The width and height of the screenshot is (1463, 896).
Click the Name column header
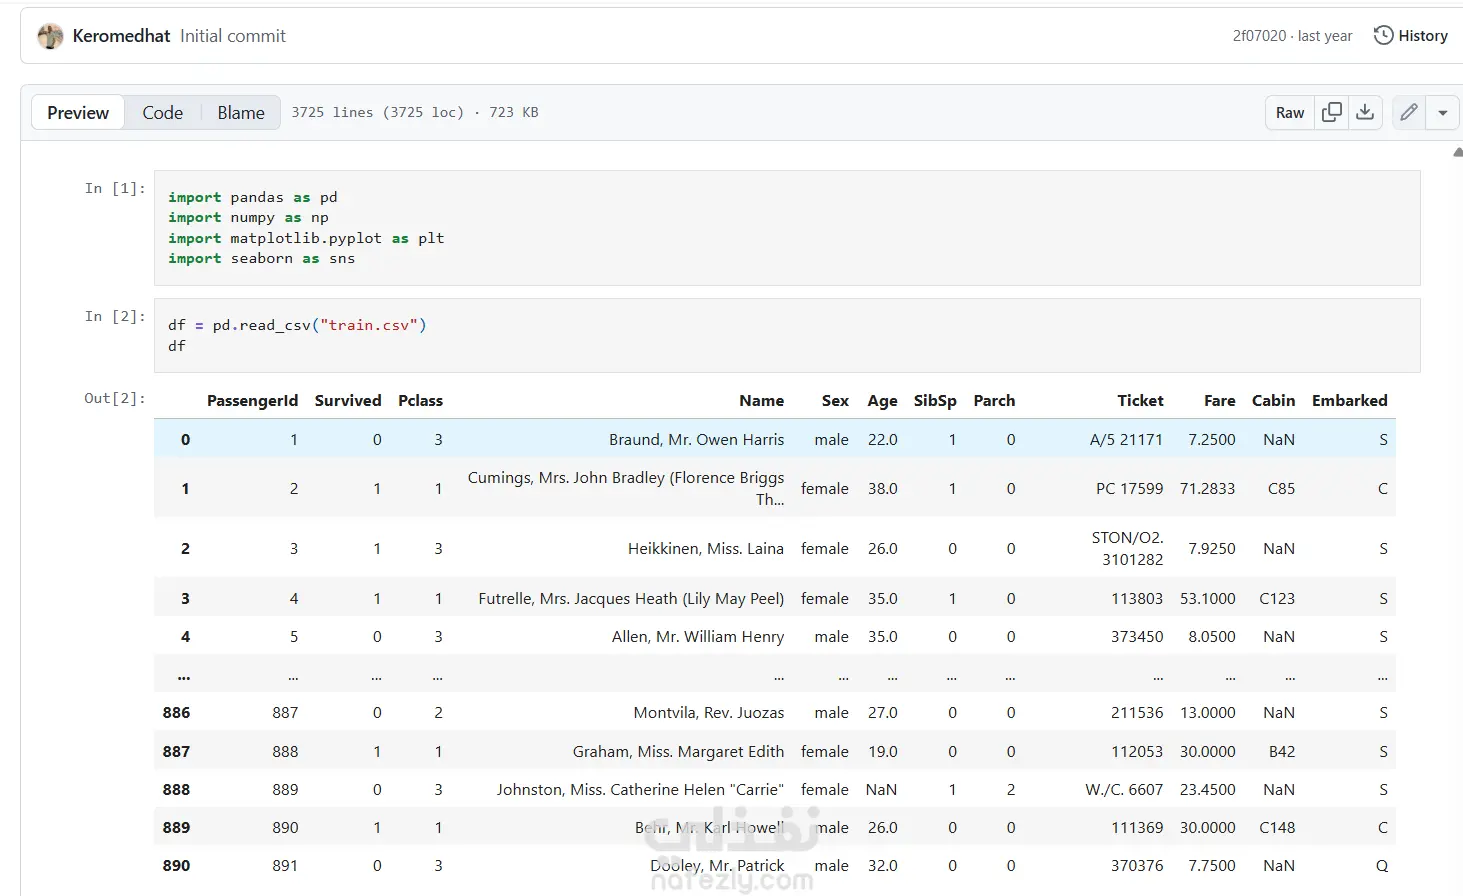point(761,400)
